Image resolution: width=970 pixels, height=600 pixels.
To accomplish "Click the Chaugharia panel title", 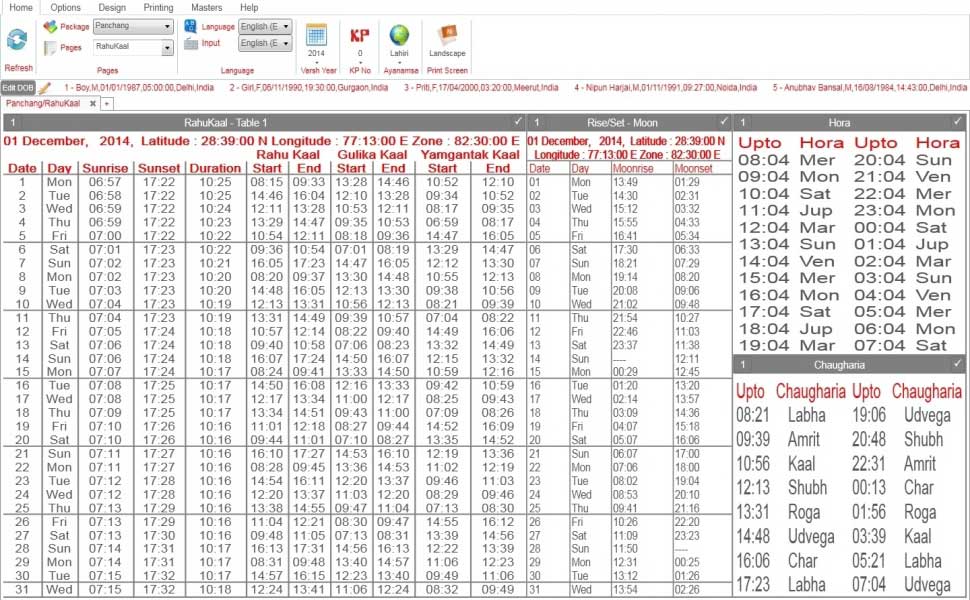I will (839, 364).
